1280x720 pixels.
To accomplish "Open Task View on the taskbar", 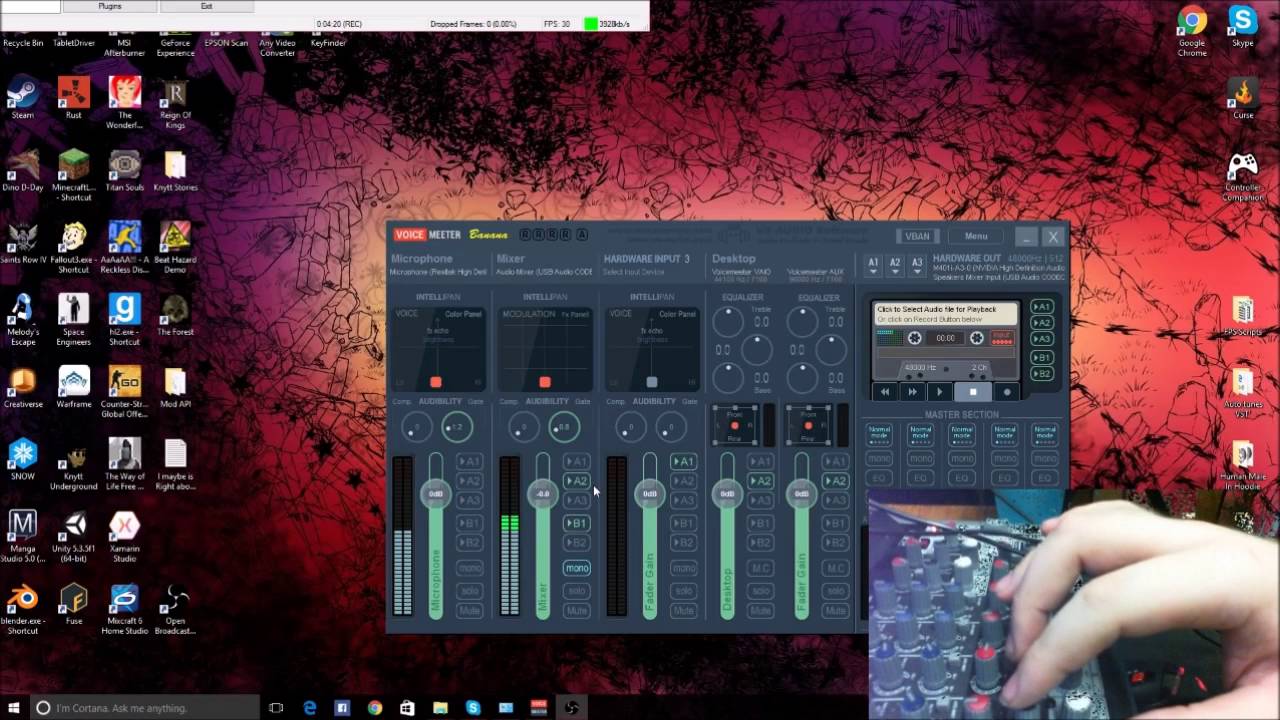I will (277, 708).
